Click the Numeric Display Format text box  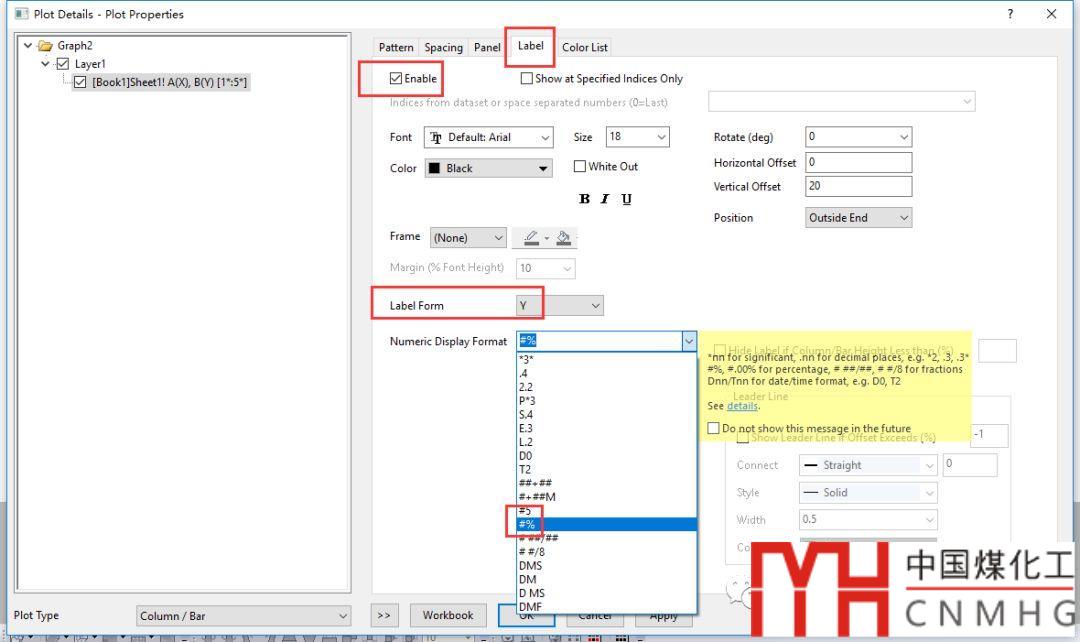tap(599, 341)
